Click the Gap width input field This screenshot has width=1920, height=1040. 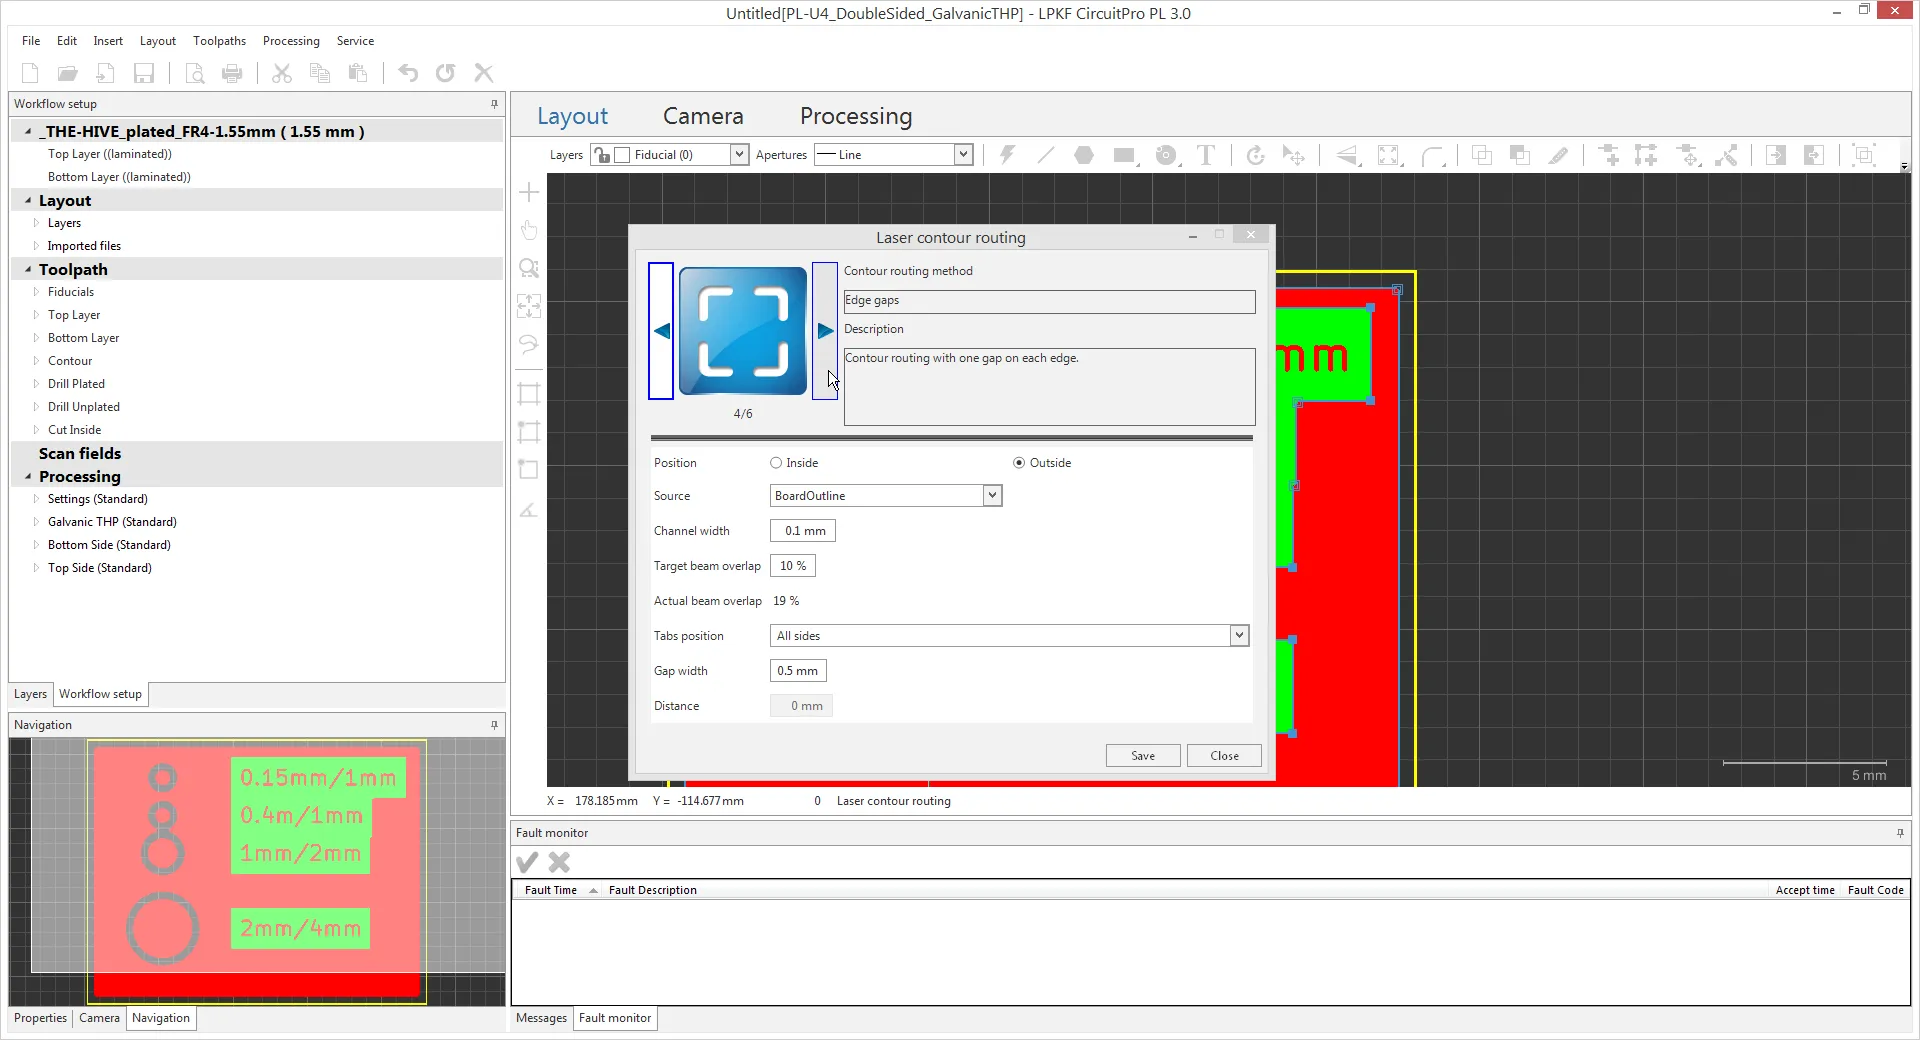click(798, 671)
